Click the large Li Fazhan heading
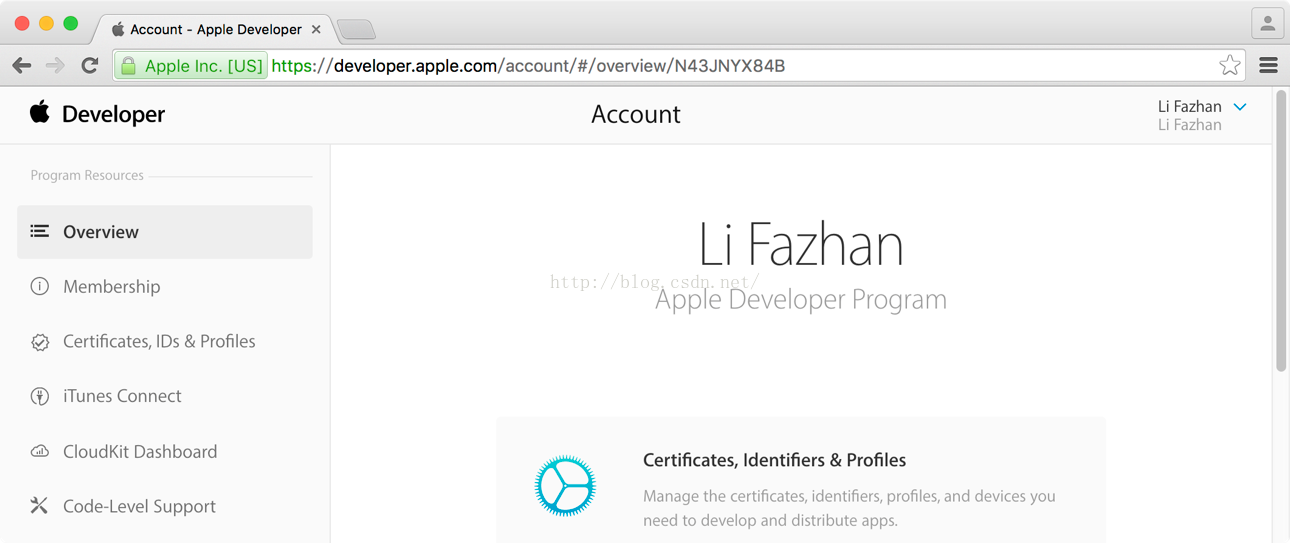Viewport: 1290px width, 543px height. click(x=801, y=245)
